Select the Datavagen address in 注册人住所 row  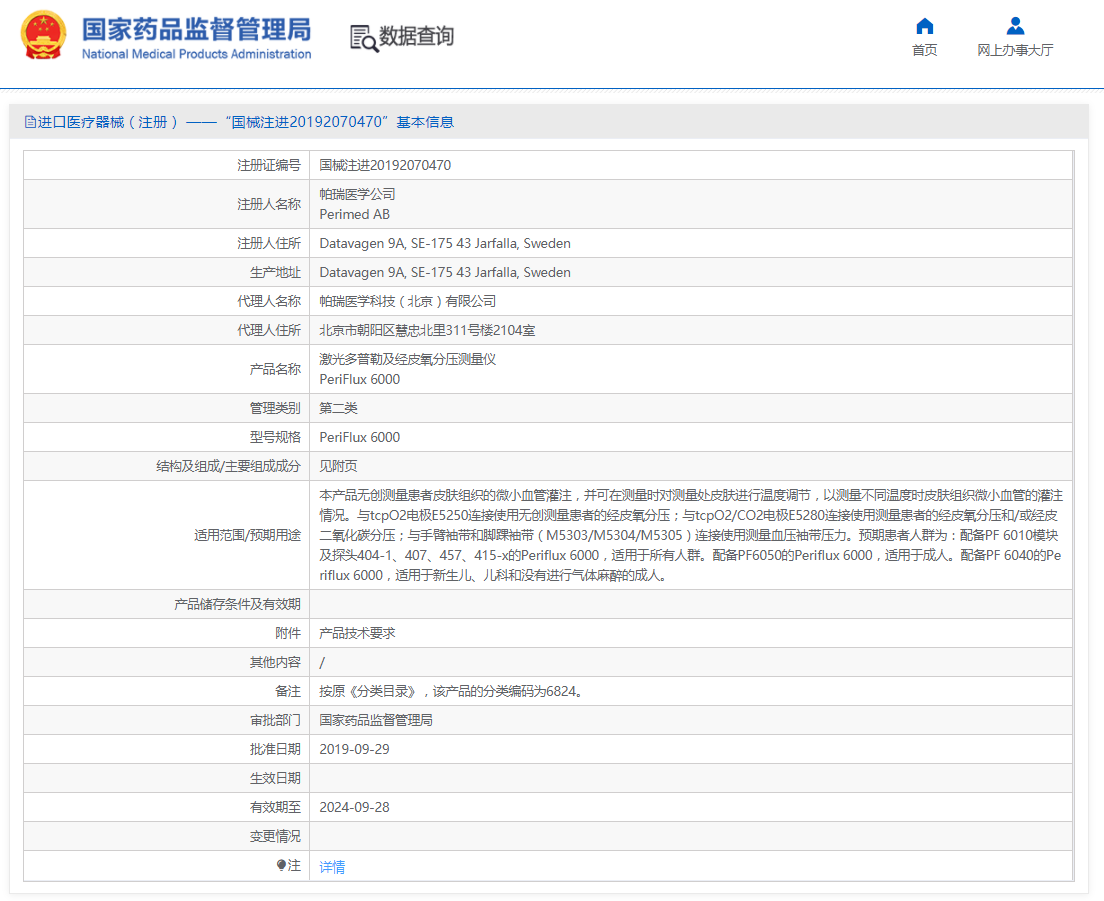pos(445,244)
